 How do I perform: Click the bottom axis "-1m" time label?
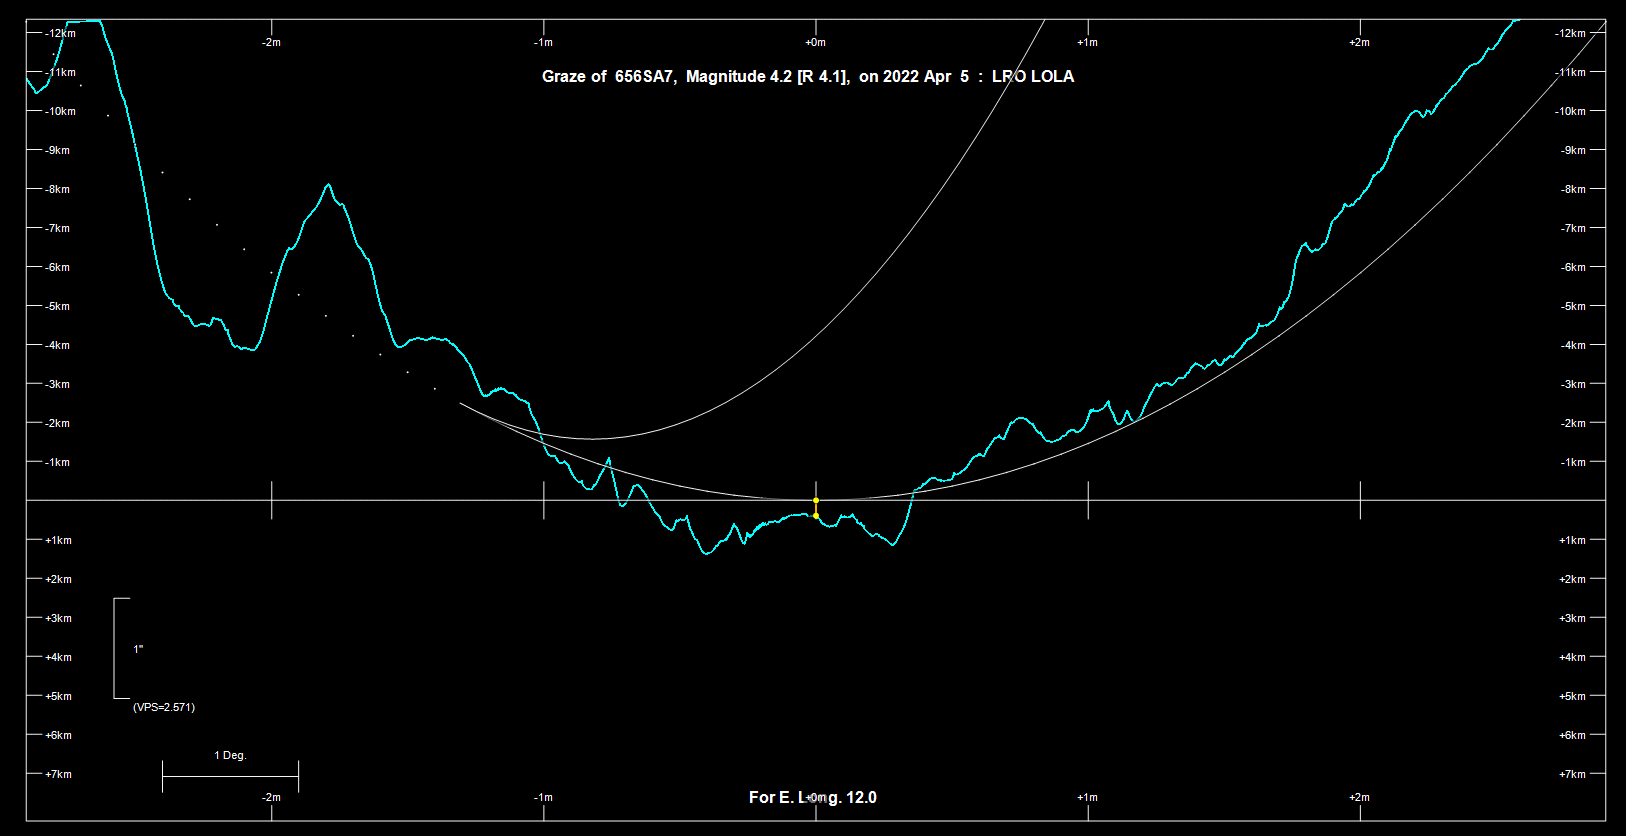click(543, 797)
